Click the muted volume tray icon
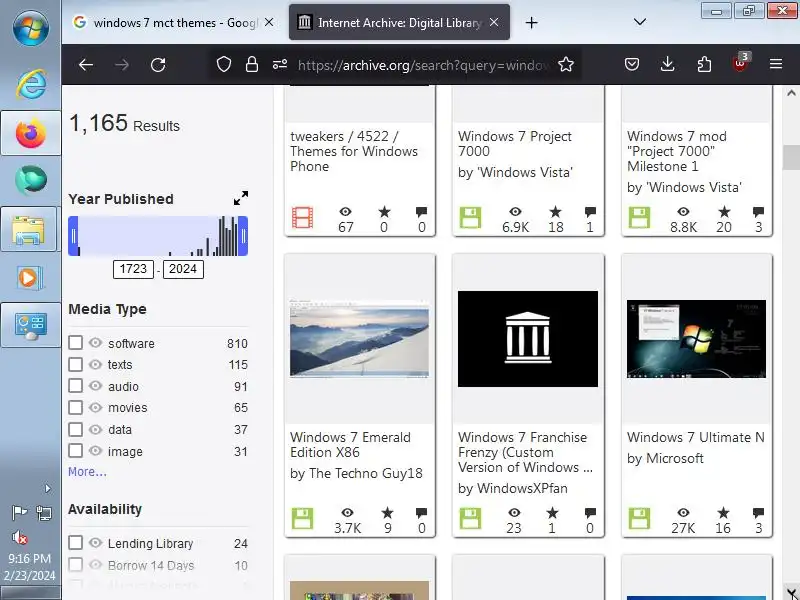 [x=19, y=538]
